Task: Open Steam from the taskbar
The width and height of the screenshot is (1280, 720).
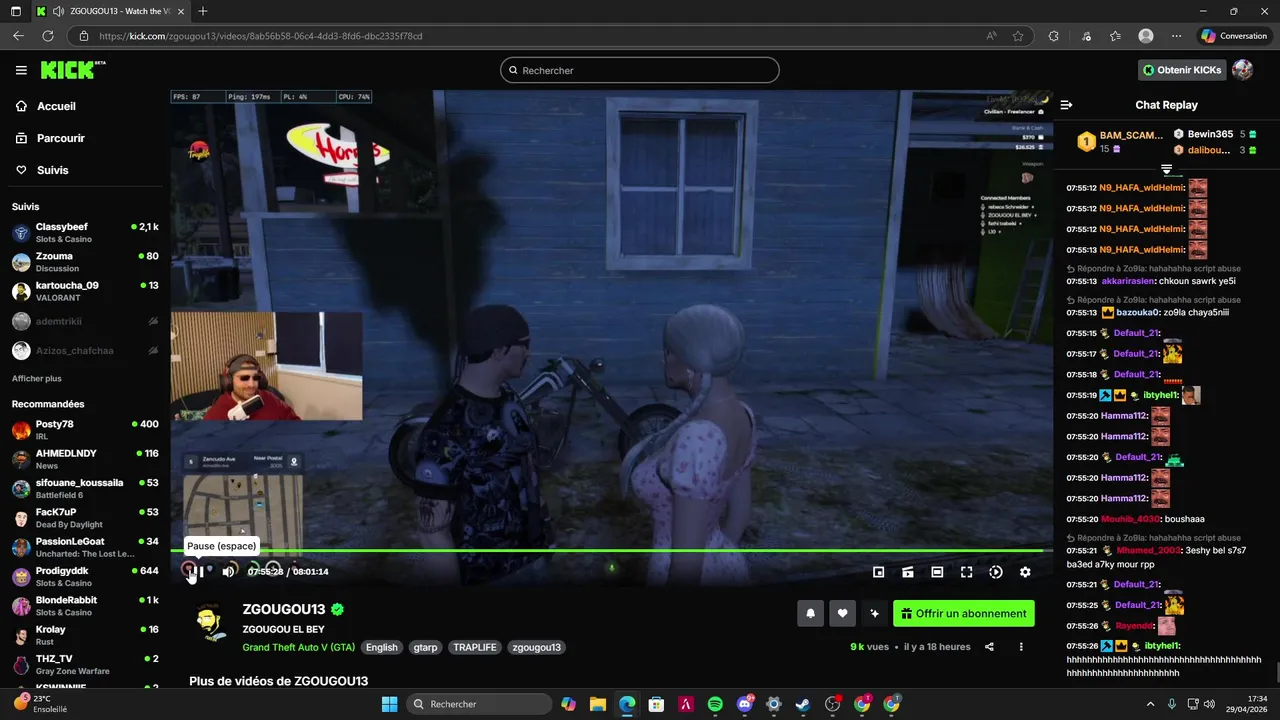Action: 802,704
